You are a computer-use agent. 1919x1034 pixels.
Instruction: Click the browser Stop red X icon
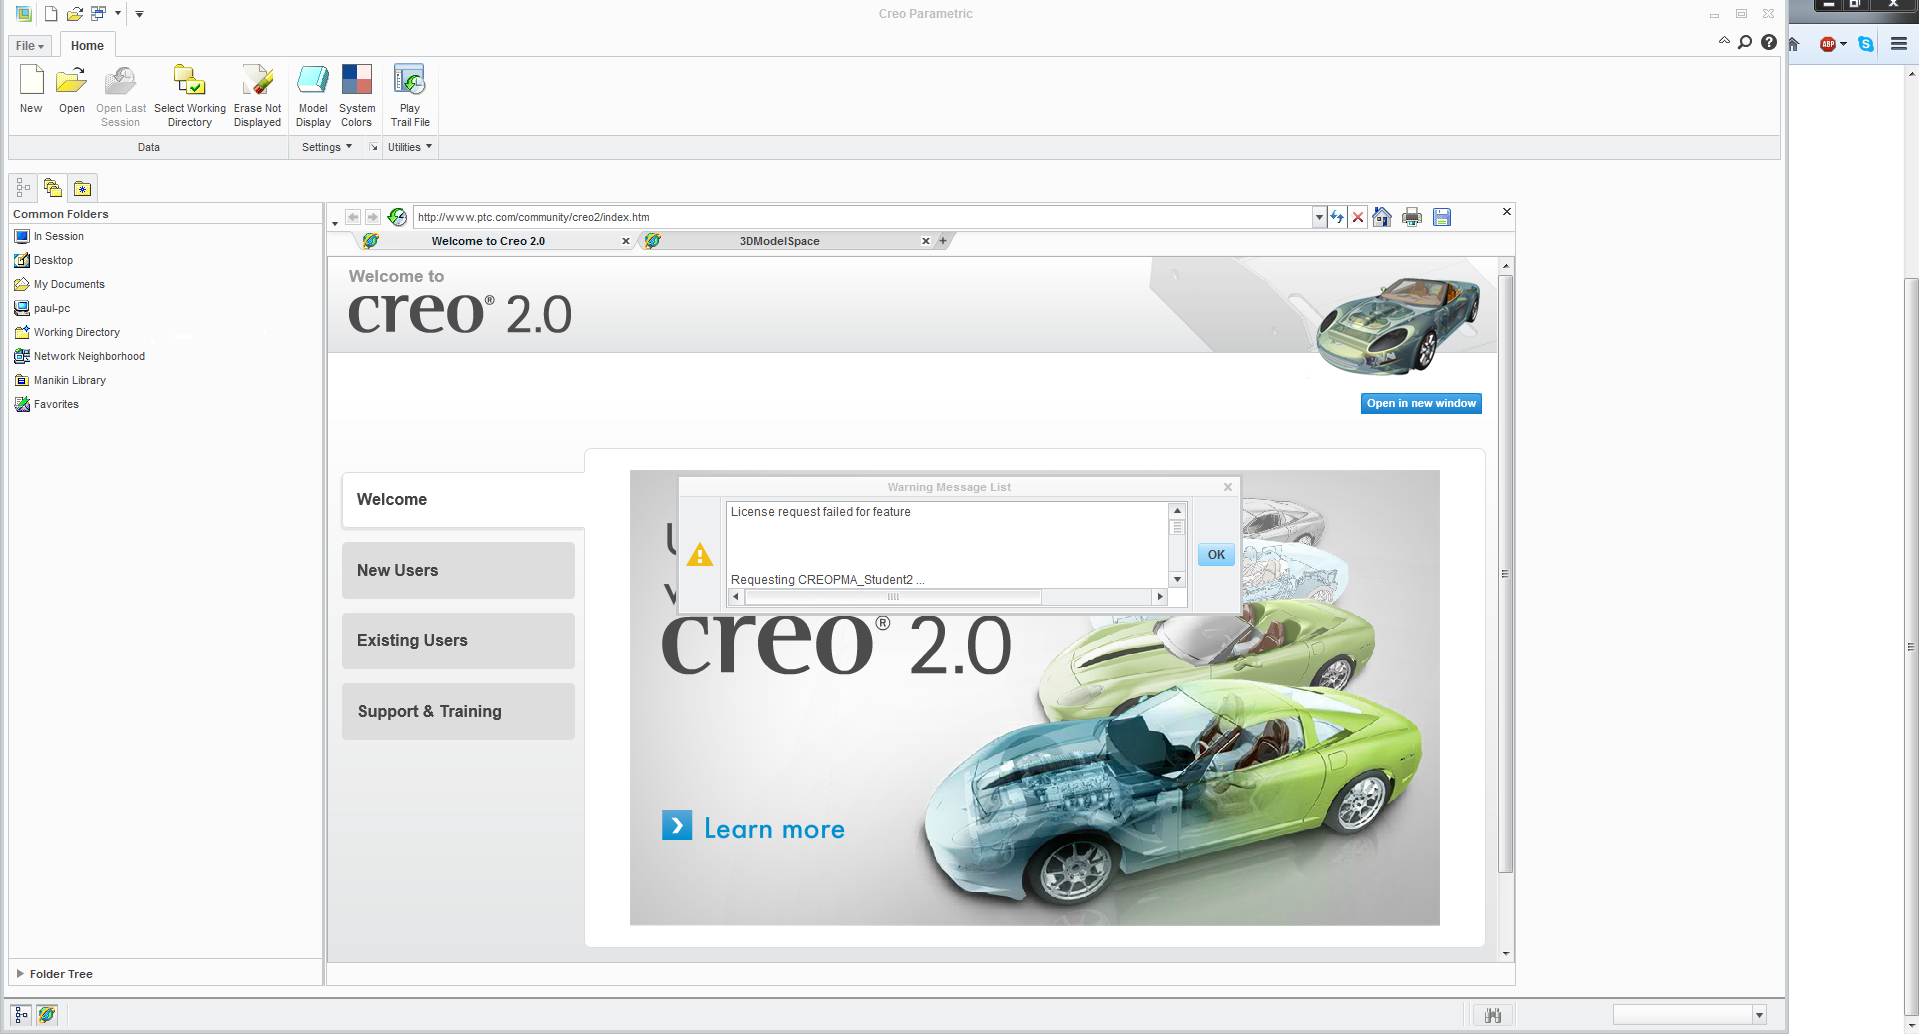1358,217
